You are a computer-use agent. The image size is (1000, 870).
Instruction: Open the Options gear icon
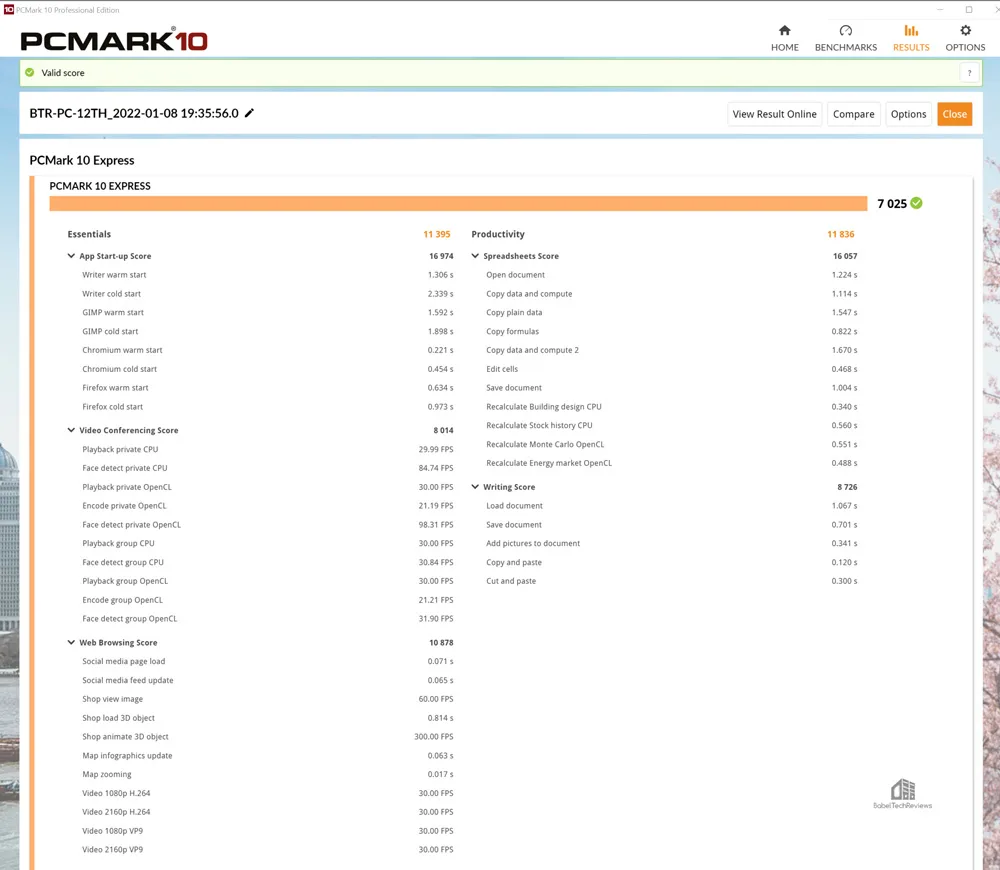click(x=965, y=30)
